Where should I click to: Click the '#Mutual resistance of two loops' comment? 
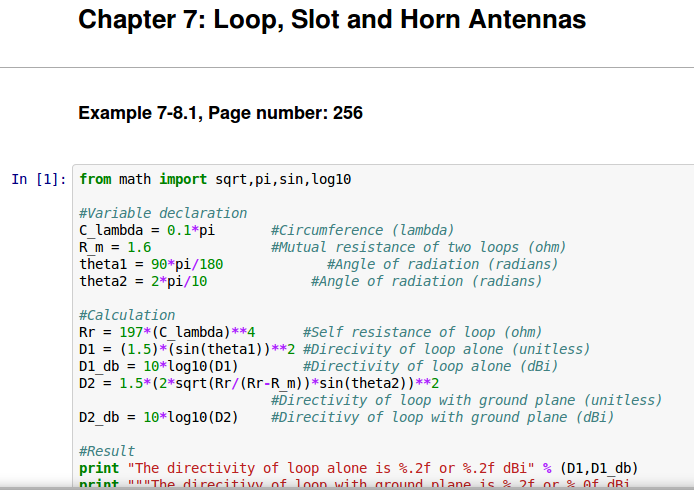click(x=418, y=247)
